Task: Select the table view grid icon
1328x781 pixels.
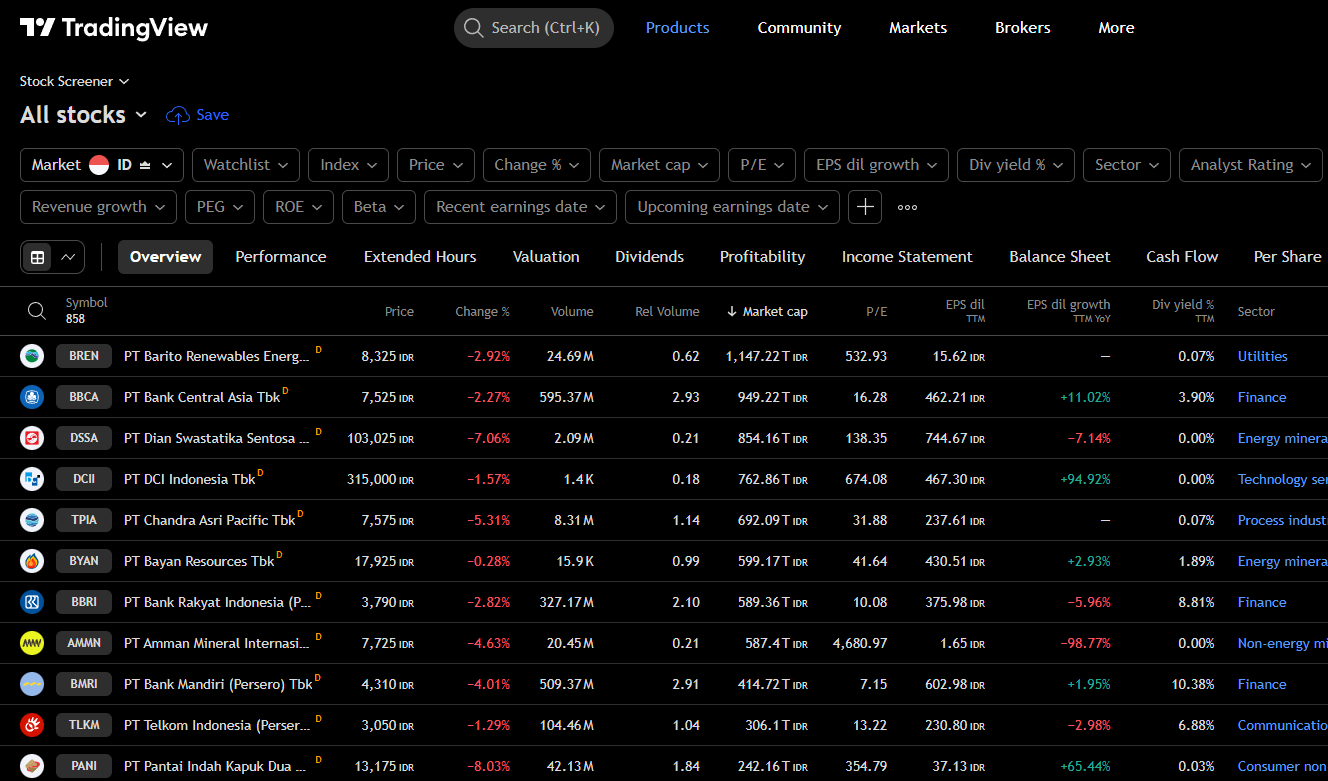Action: tap(37, 257)
